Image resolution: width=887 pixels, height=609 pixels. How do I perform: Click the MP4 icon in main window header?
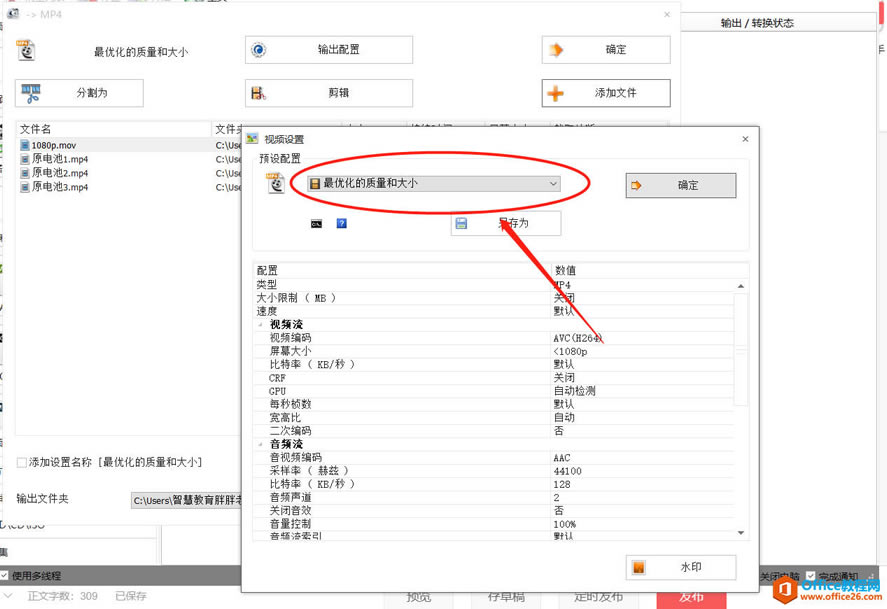point(26,50)
